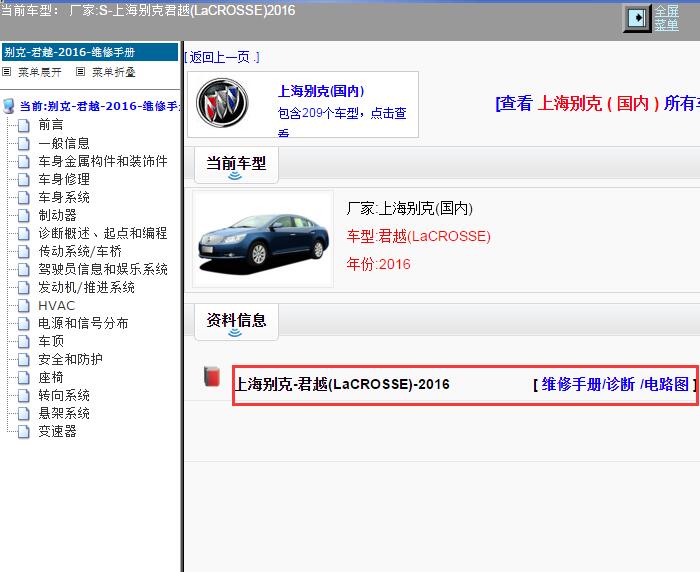700x572 pixels.
Task: Click the page icon beside 电源和信号分布
Action: click(x=24, y=324)
